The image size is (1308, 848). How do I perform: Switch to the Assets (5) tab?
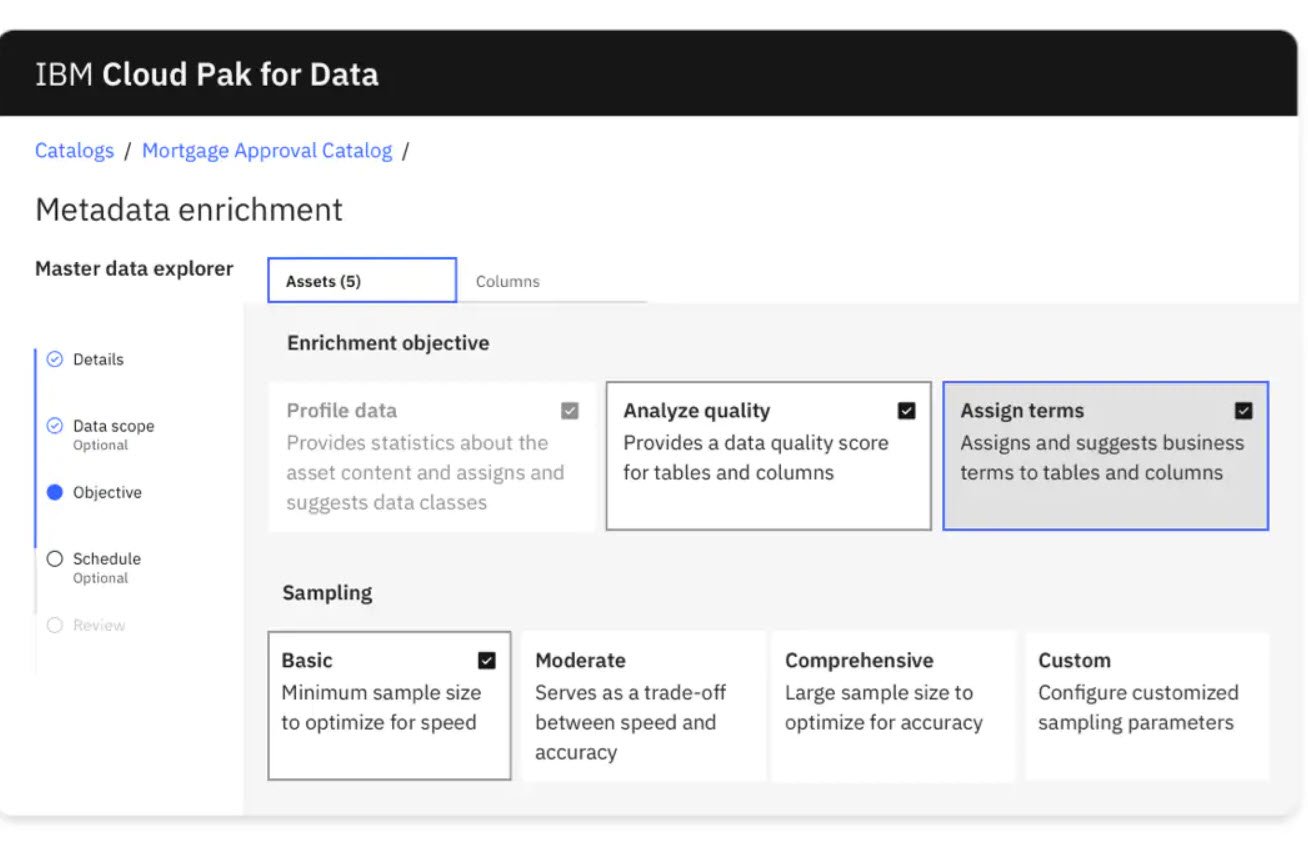(x=362, y=281)
